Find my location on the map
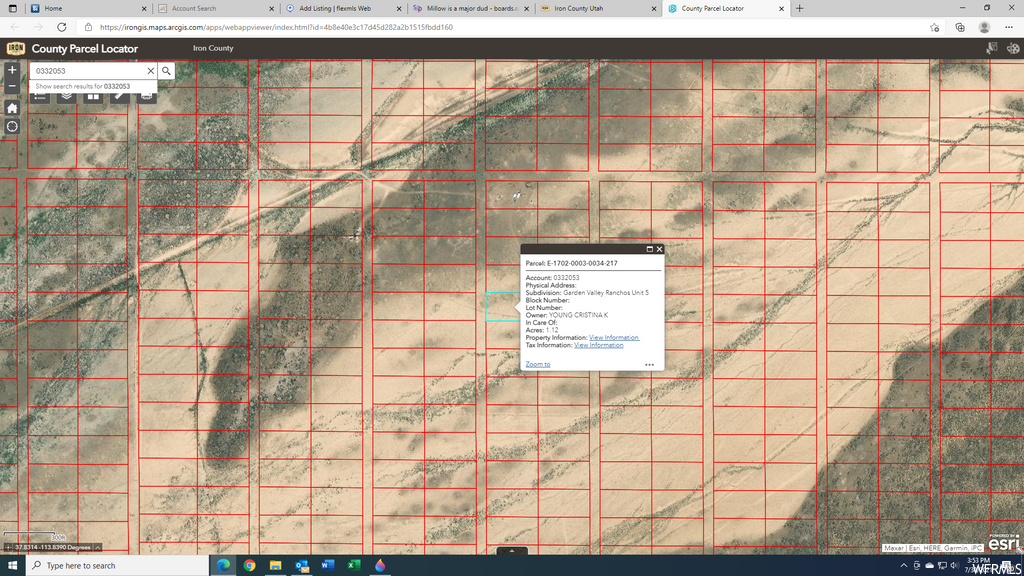The image size is (1024, 576). coord(12,126)
